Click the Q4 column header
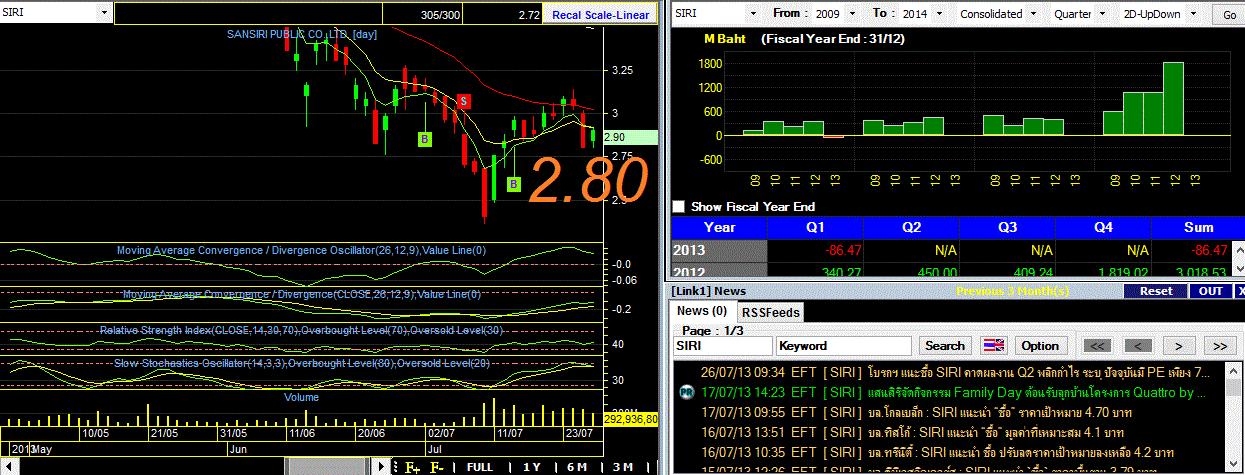The image size is (1245, 475). (1103, 227)
